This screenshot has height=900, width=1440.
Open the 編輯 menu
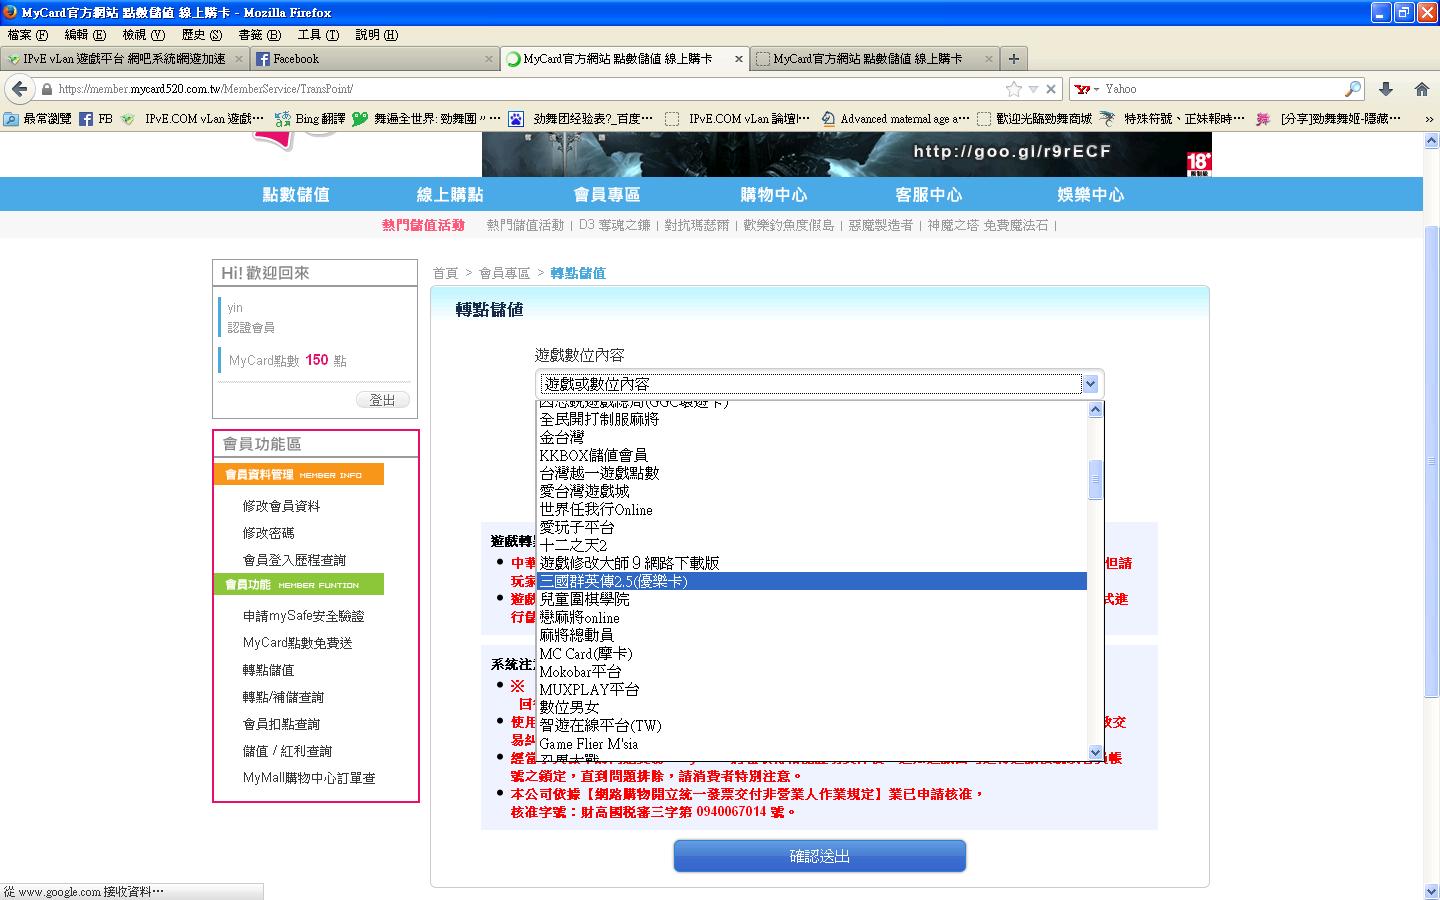pos(85,35)
